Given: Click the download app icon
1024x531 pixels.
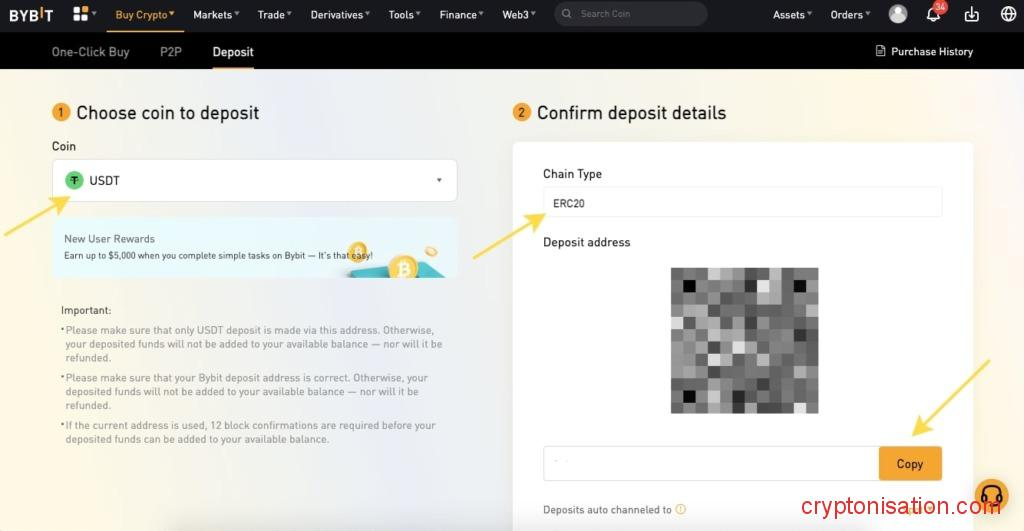Looking at the screenshot, I should click(x=971, y=15).
